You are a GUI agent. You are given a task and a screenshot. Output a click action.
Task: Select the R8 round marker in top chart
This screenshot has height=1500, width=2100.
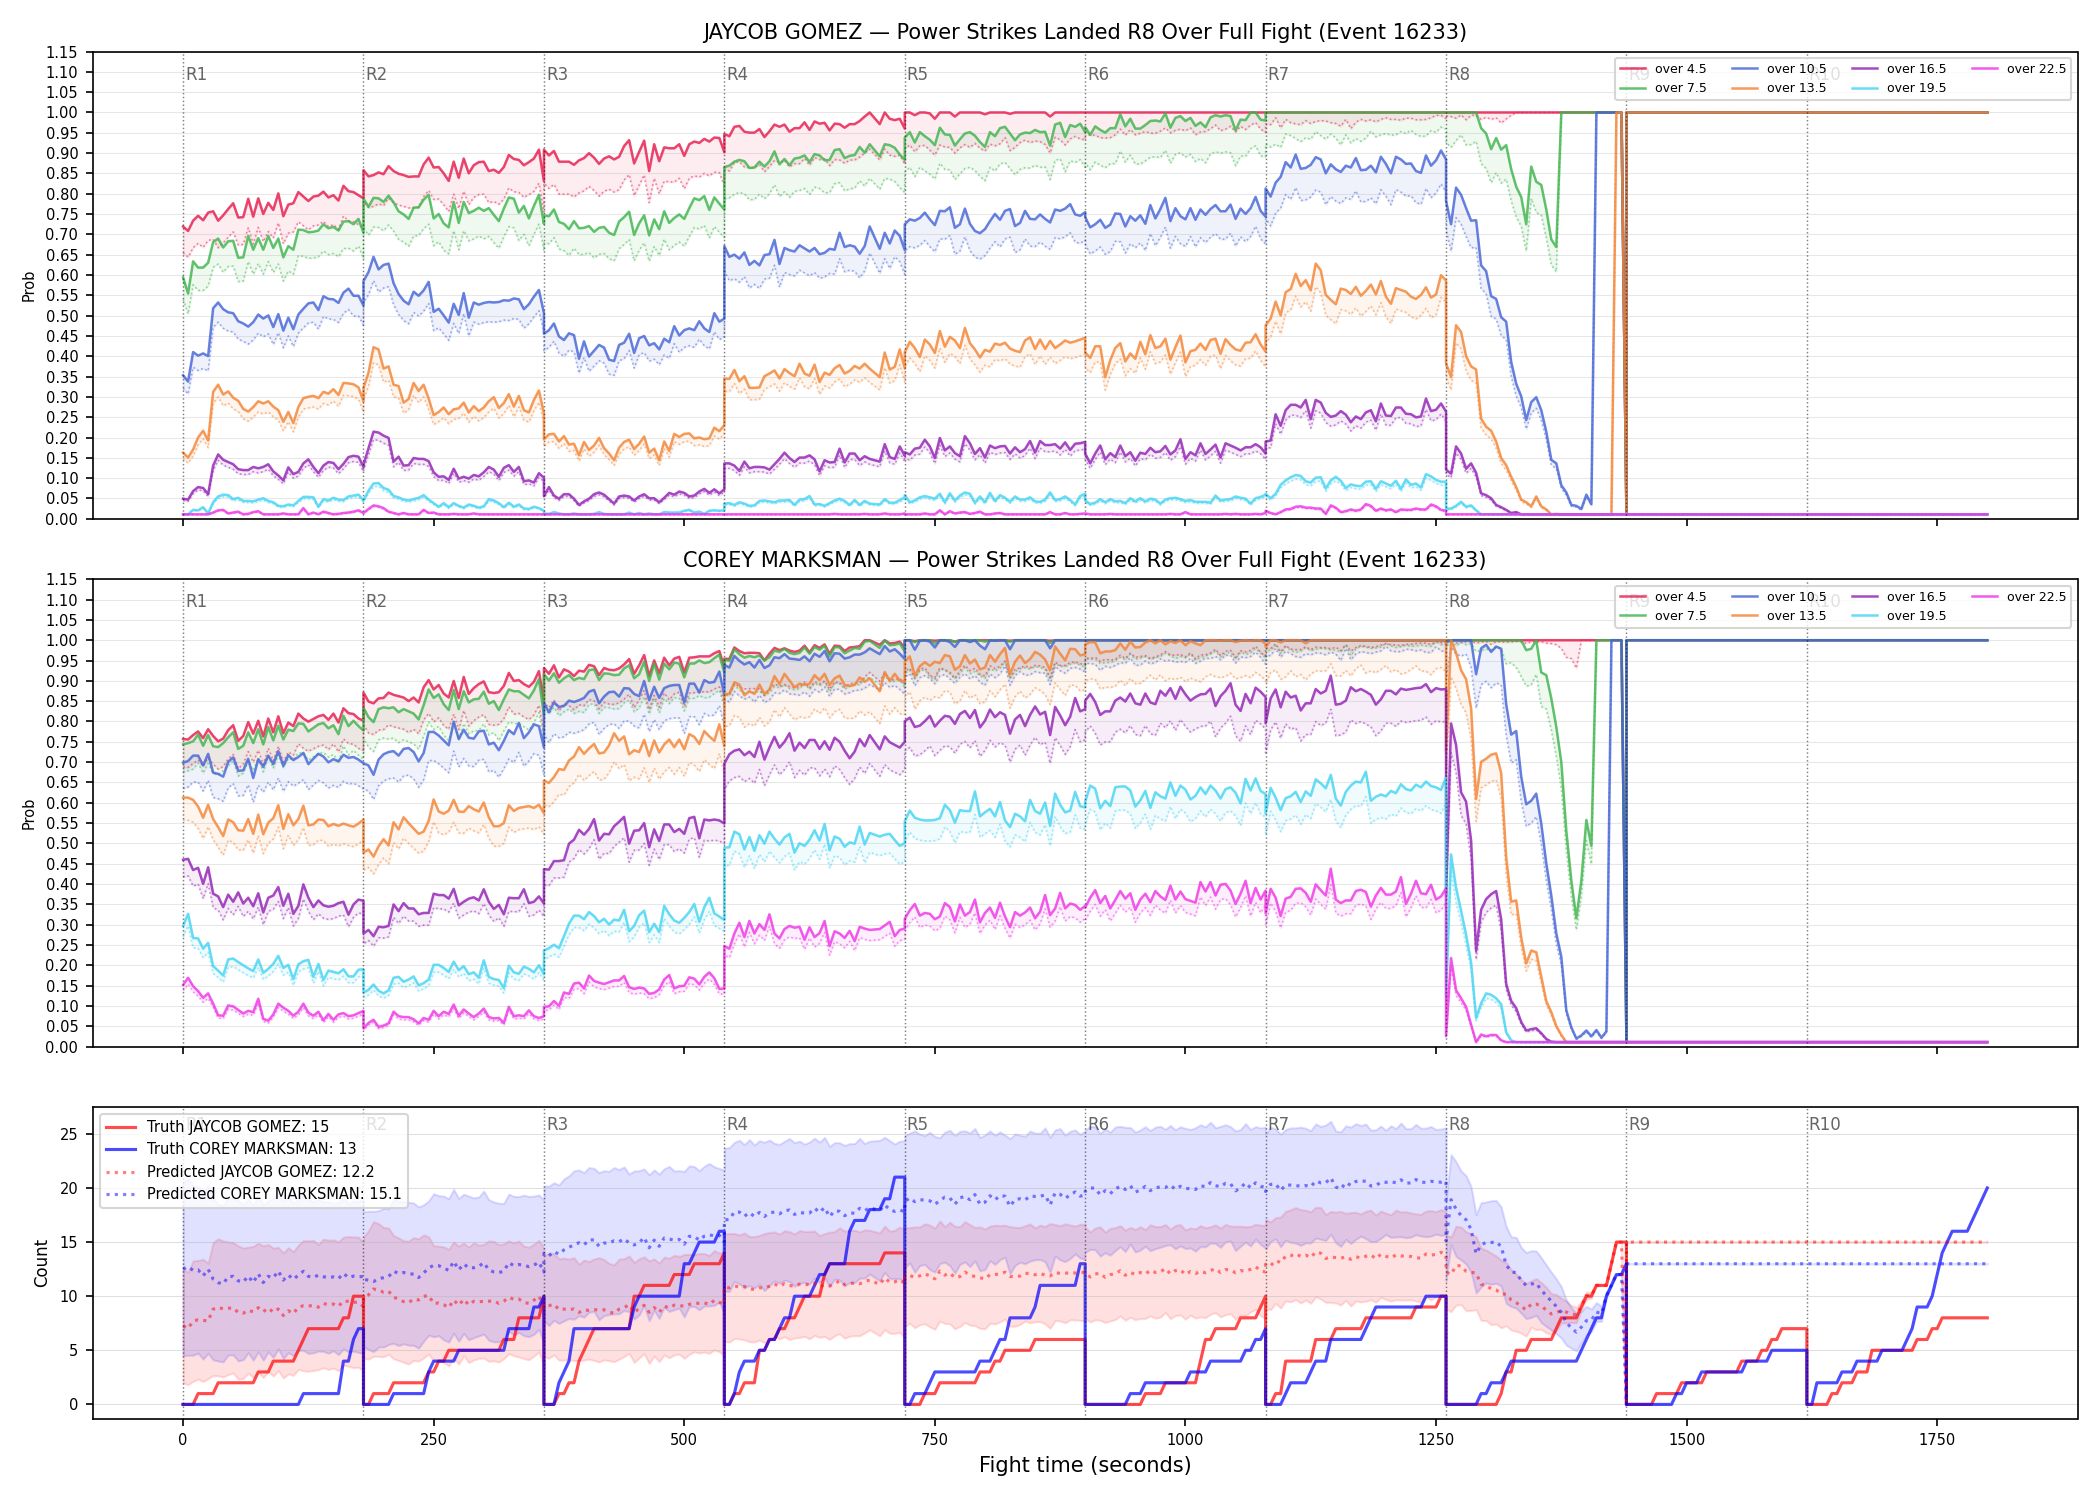click(x=1459, y=74)
